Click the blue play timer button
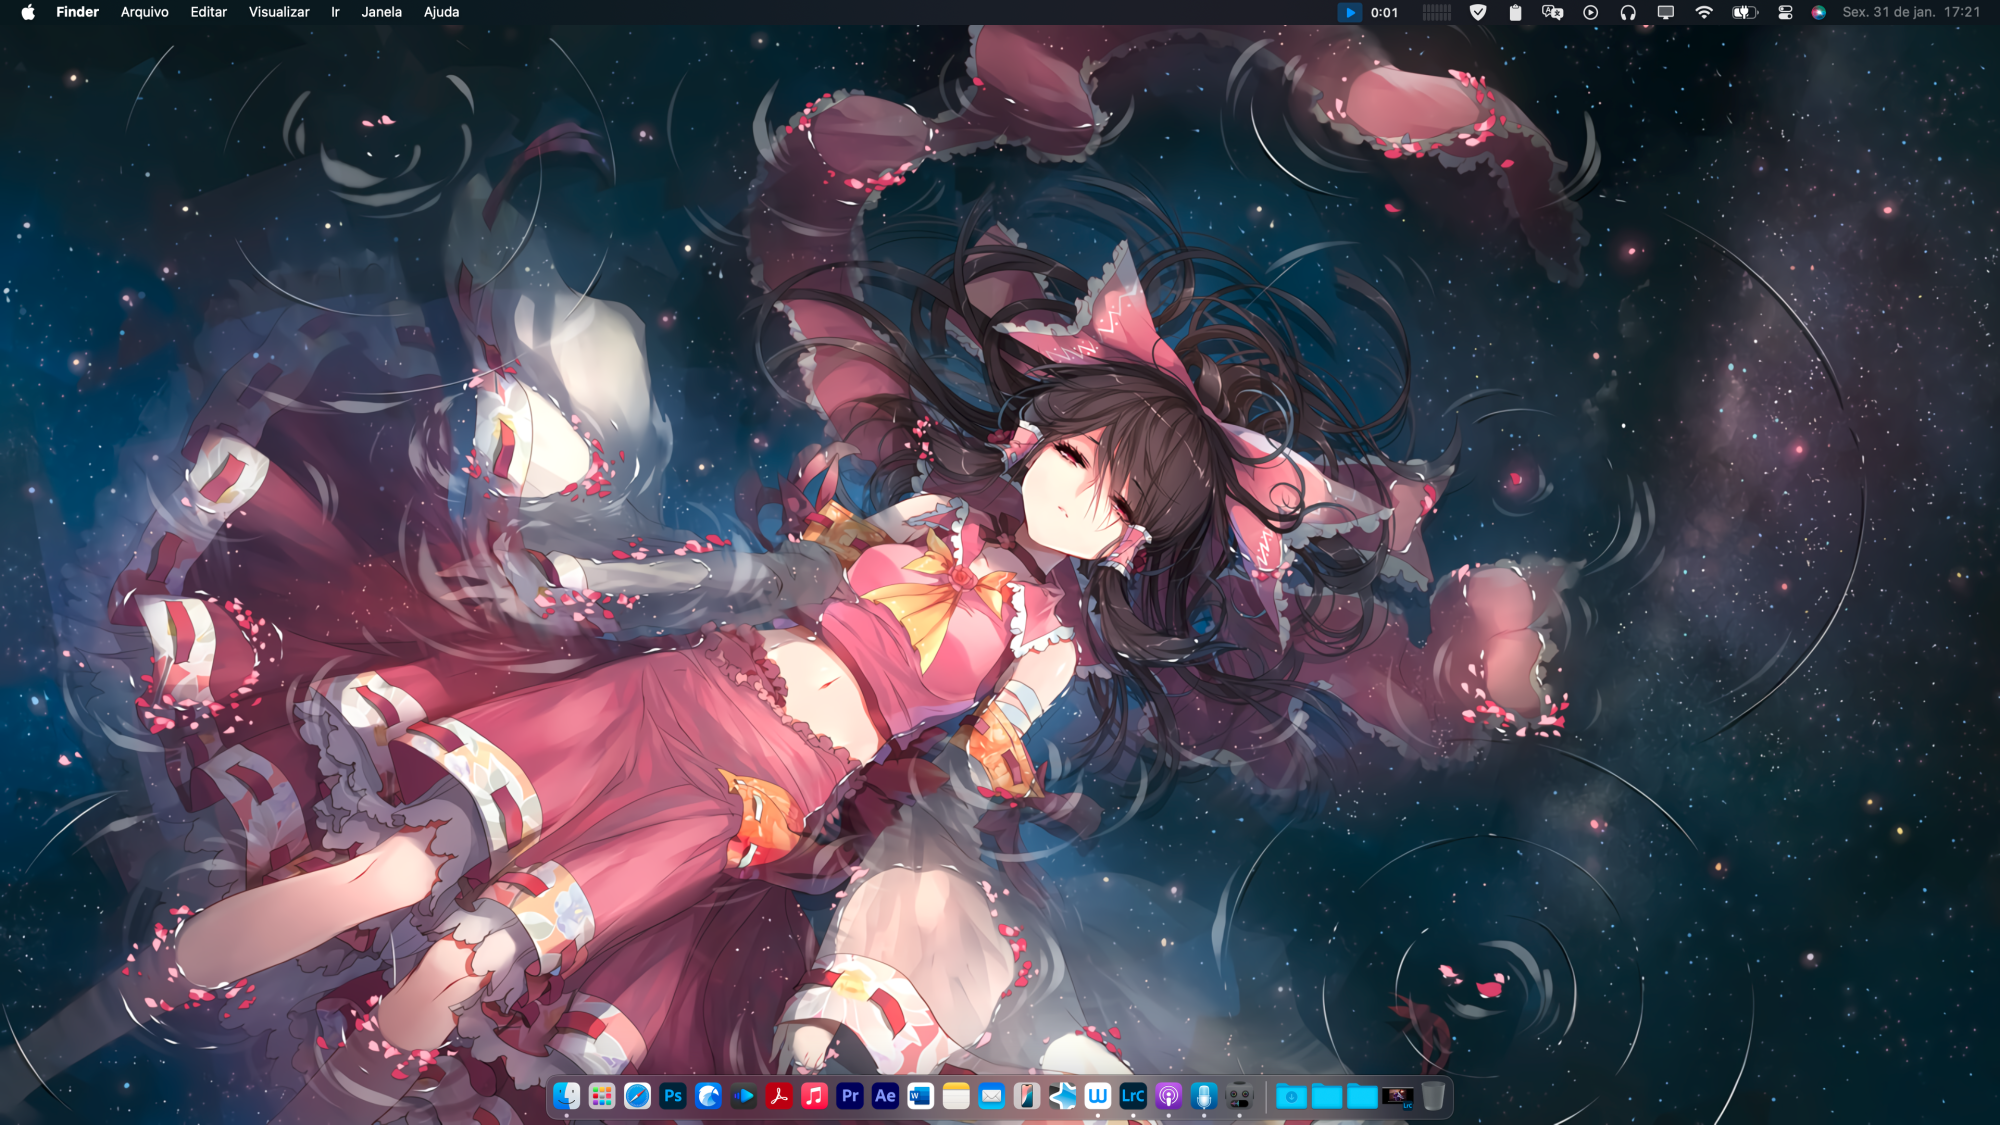The image size is (2000, 1125). [1350, 12]
